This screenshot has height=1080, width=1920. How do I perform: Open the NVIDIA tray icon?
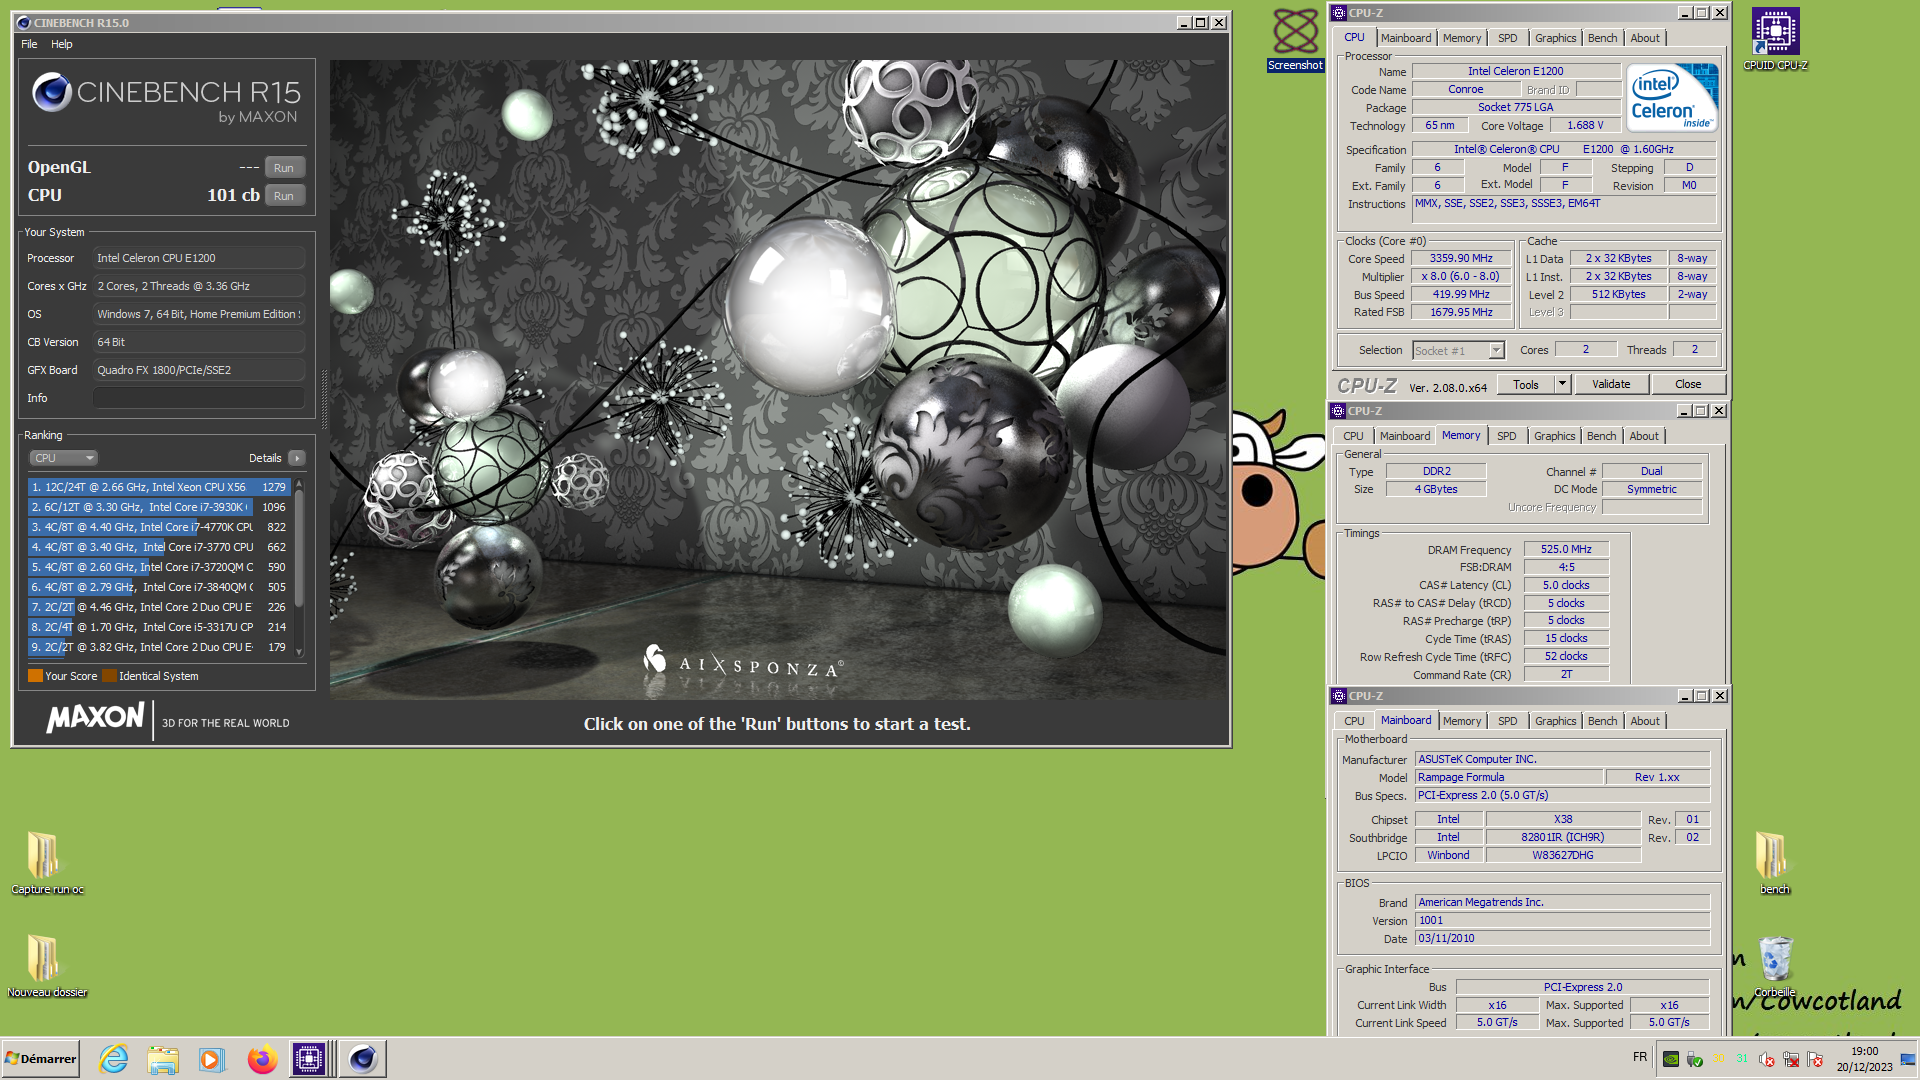[x=1670, y=1059]
